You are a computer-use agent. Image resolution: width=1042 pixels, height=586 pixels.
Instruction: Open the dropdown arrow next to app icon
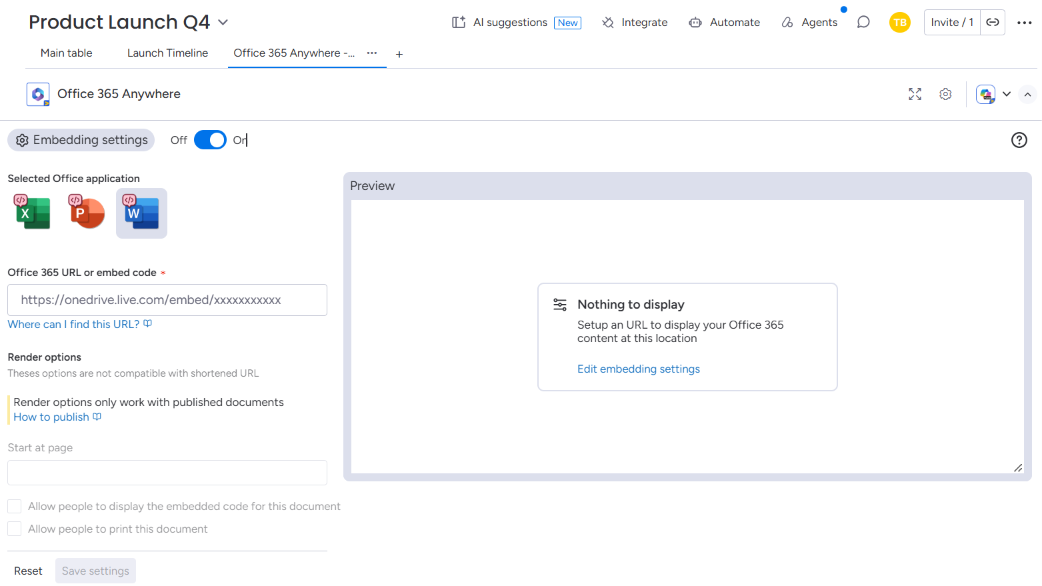pyautogui.click(x=1007, y=94)
